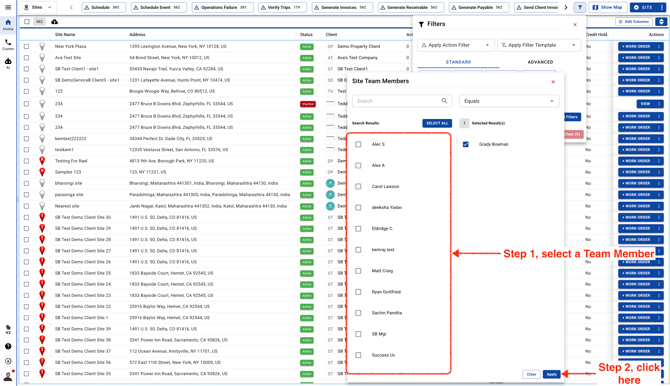Viewport: 670px width, 386px height.
Task: Tick the deeksha Yadav checkbox
Action: [x=358, y=207]
